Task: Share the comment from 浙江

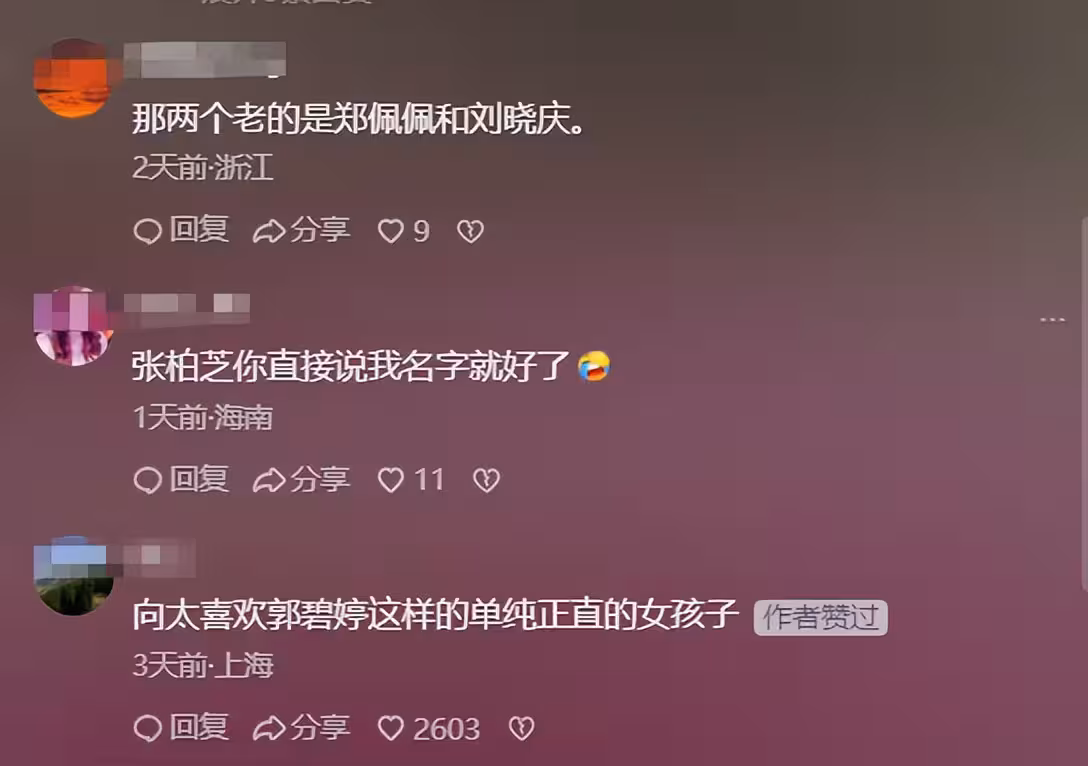Action: (302, 230)
